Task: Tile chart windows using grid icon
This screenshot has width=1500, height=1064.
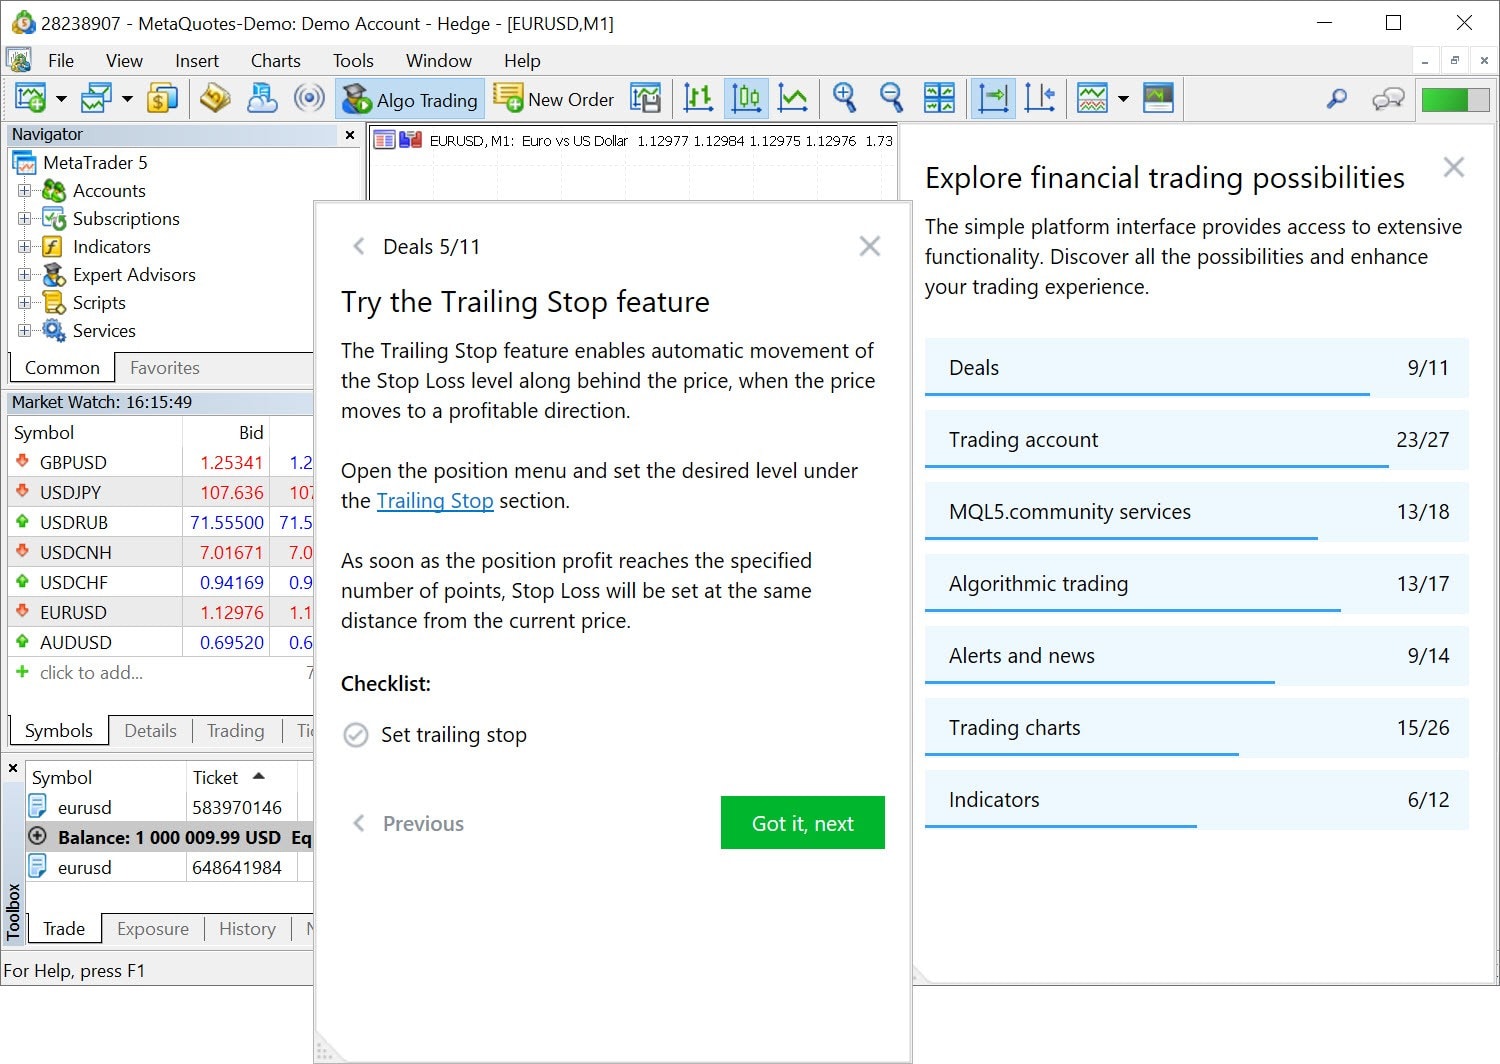Action: 939,98
